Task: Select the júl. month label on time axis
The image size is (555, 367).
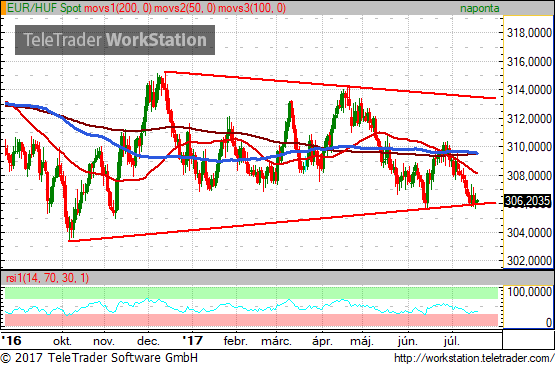Action: click(452, 342)
